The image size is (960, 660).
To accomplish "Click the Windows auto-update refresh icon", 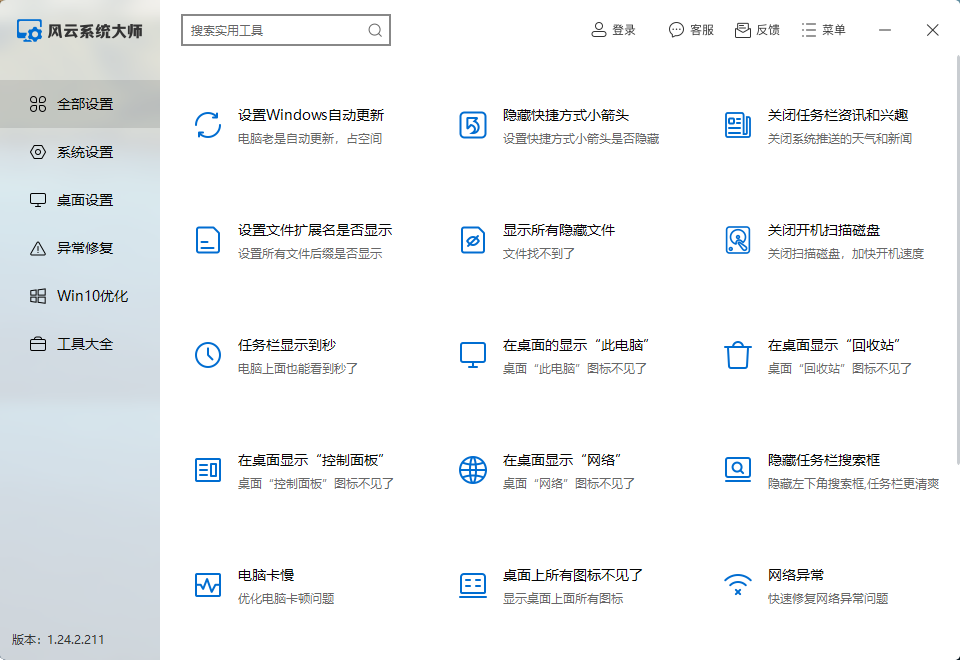I will pyautogui.click(x=208, y=125).
